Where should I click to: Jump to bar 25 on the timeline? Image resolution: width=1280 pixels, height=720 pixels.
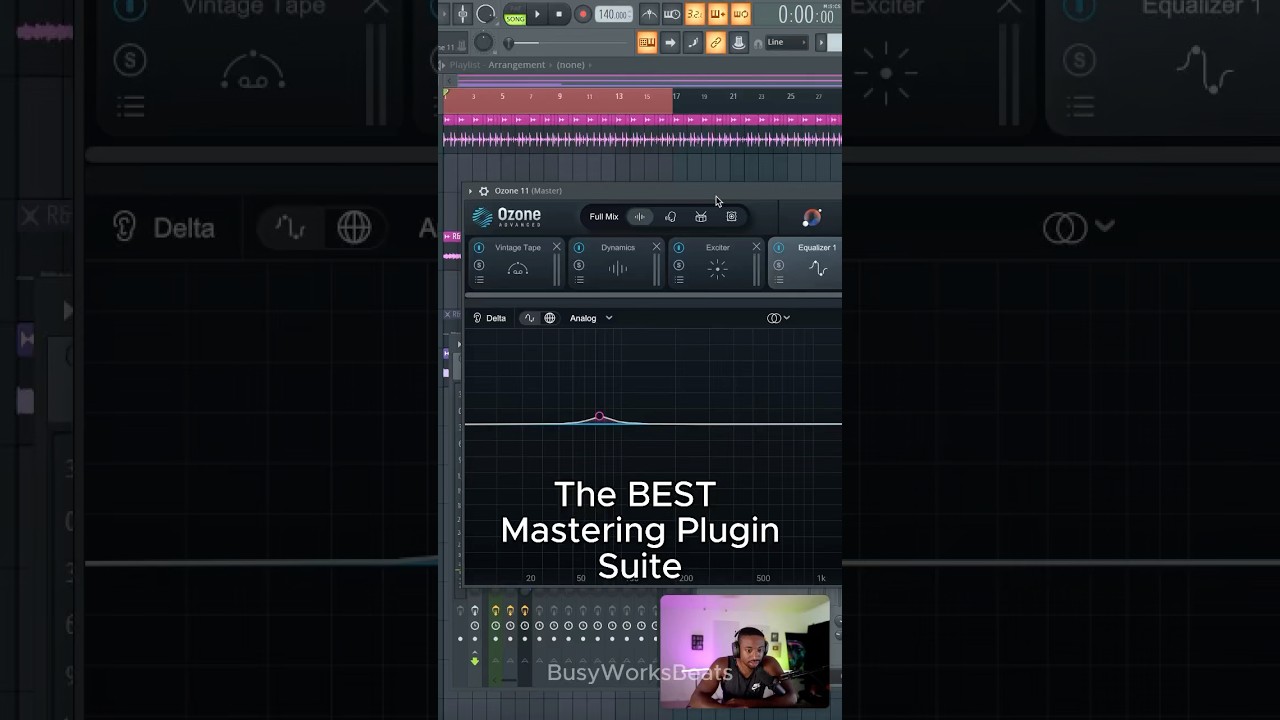pyautogui.click(x=790, y=96)
